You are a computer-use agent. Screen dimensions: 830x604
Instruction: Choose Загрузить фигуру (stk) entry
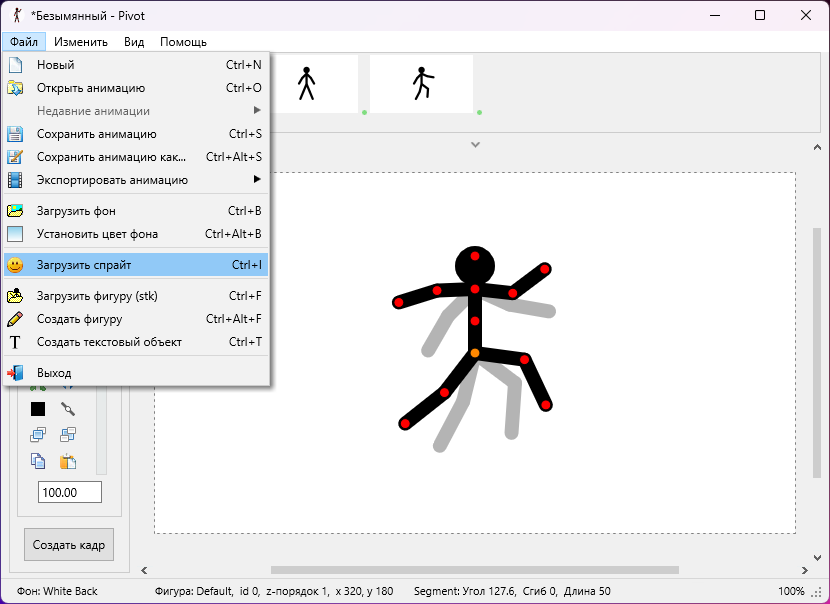[136, 295]
